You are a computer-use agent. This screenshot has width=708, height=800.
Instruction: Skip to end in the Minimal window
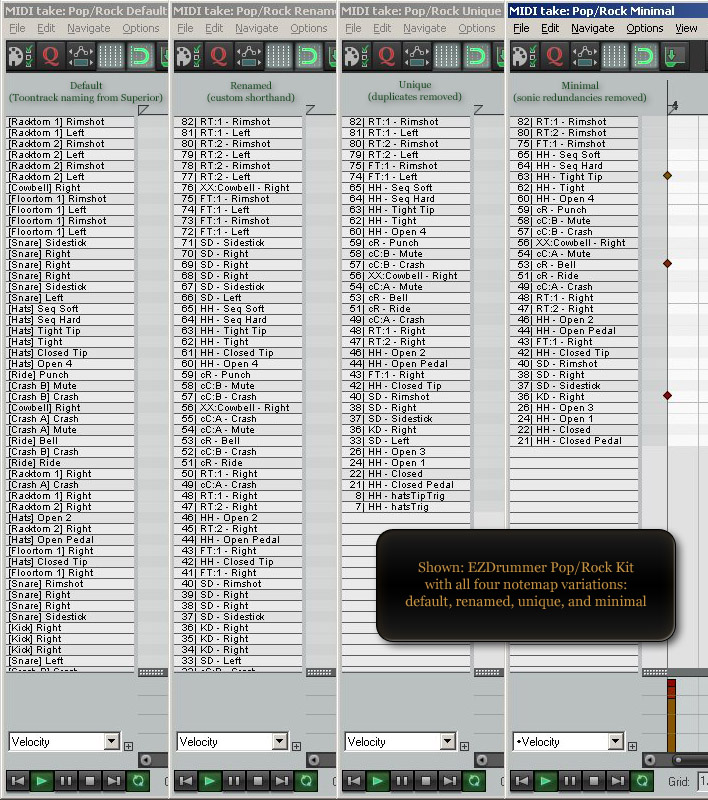618,781
